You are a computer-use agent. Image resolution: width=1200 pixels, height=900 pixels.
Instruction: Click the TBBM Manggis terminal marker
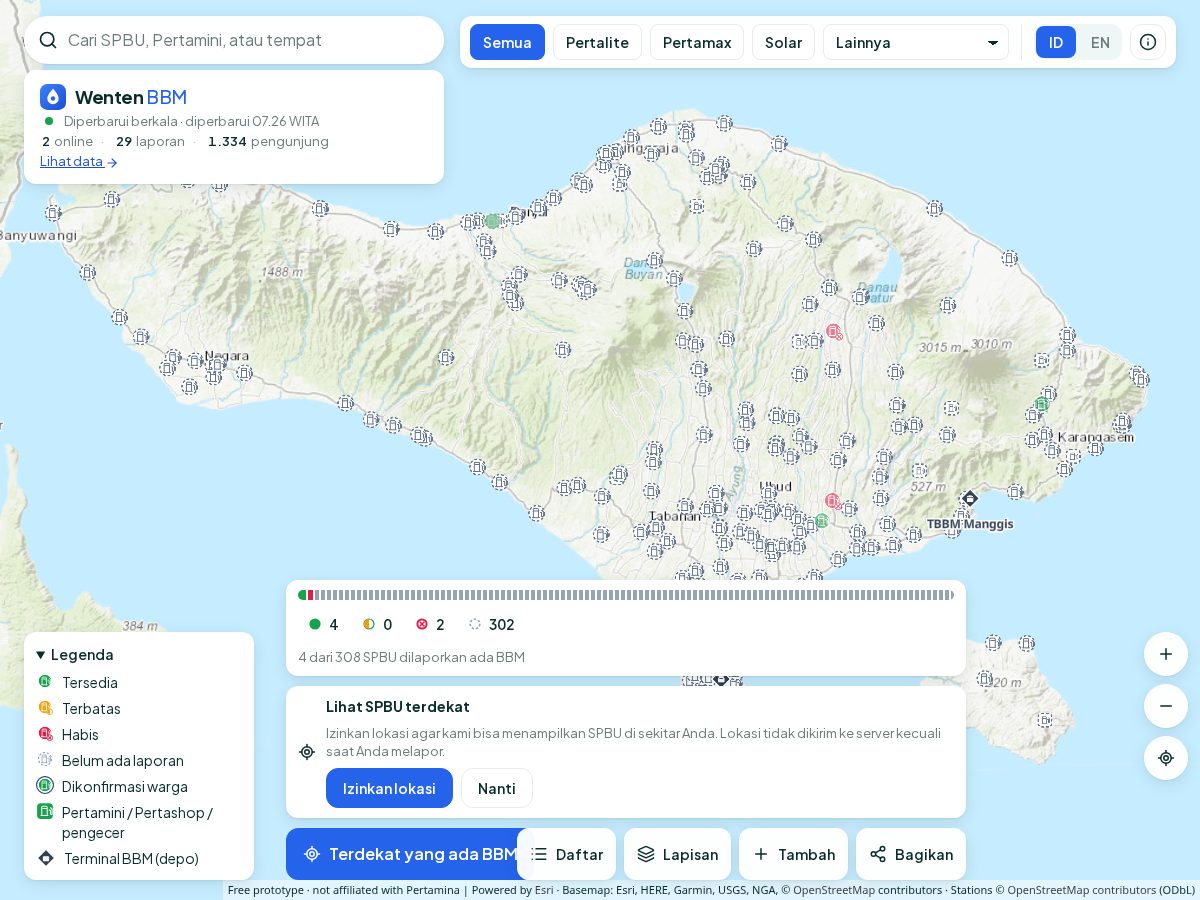969,498
